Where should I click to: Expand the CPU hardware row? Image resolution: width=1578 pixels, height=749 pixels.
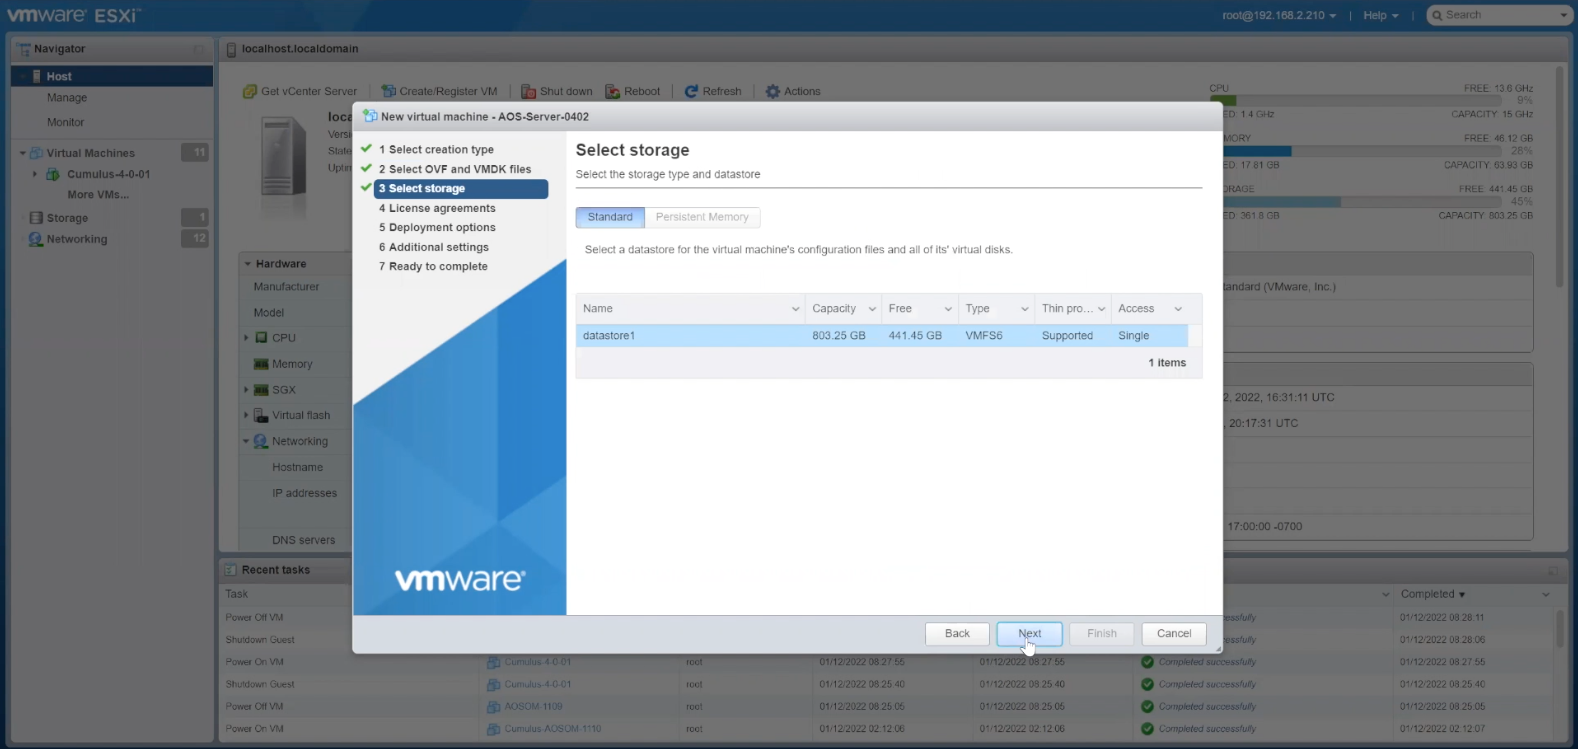[247, 338]
